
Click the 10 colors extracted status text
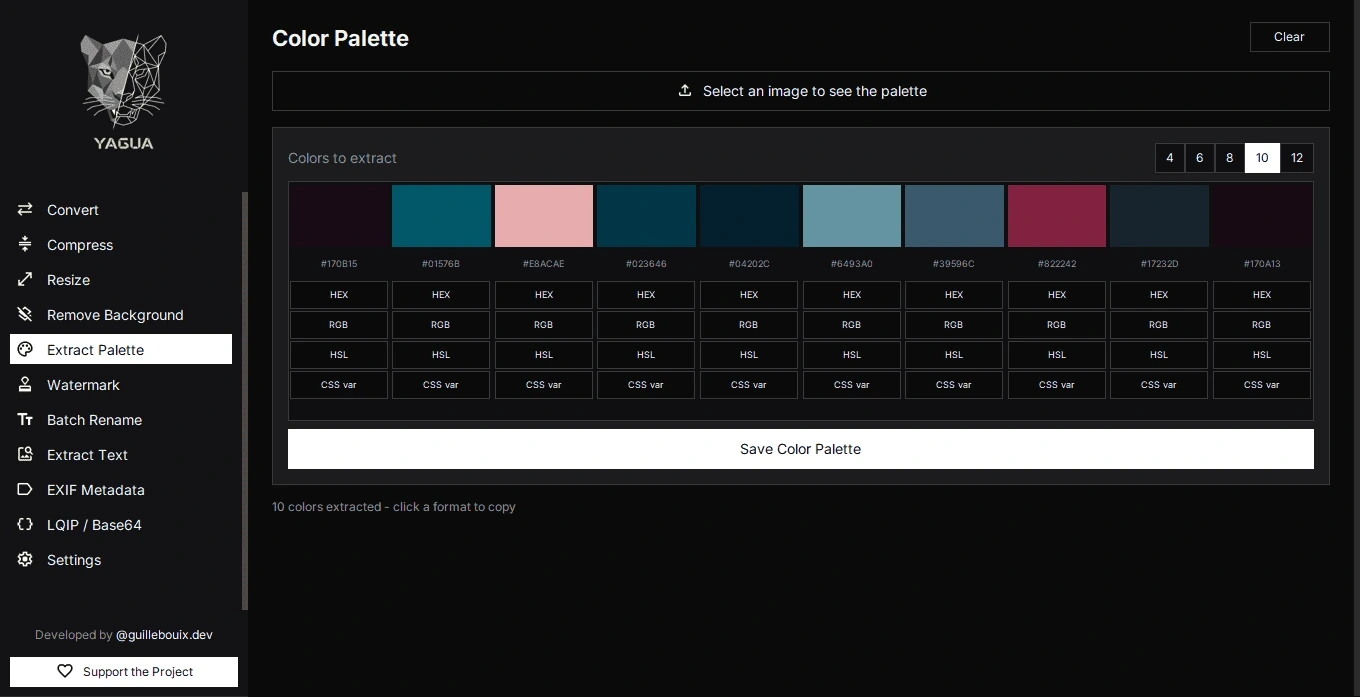394,507
